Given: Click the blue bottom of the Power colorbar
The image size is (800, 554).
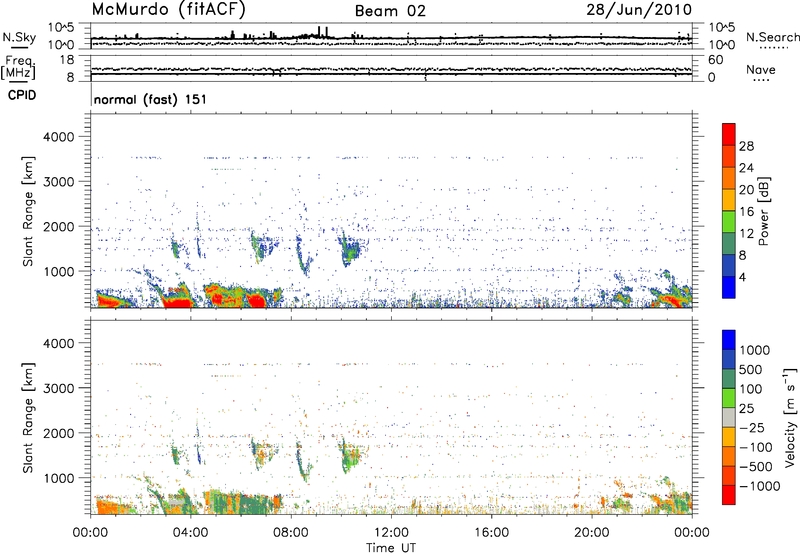Looking at the screenshot, I should point(729,287).
